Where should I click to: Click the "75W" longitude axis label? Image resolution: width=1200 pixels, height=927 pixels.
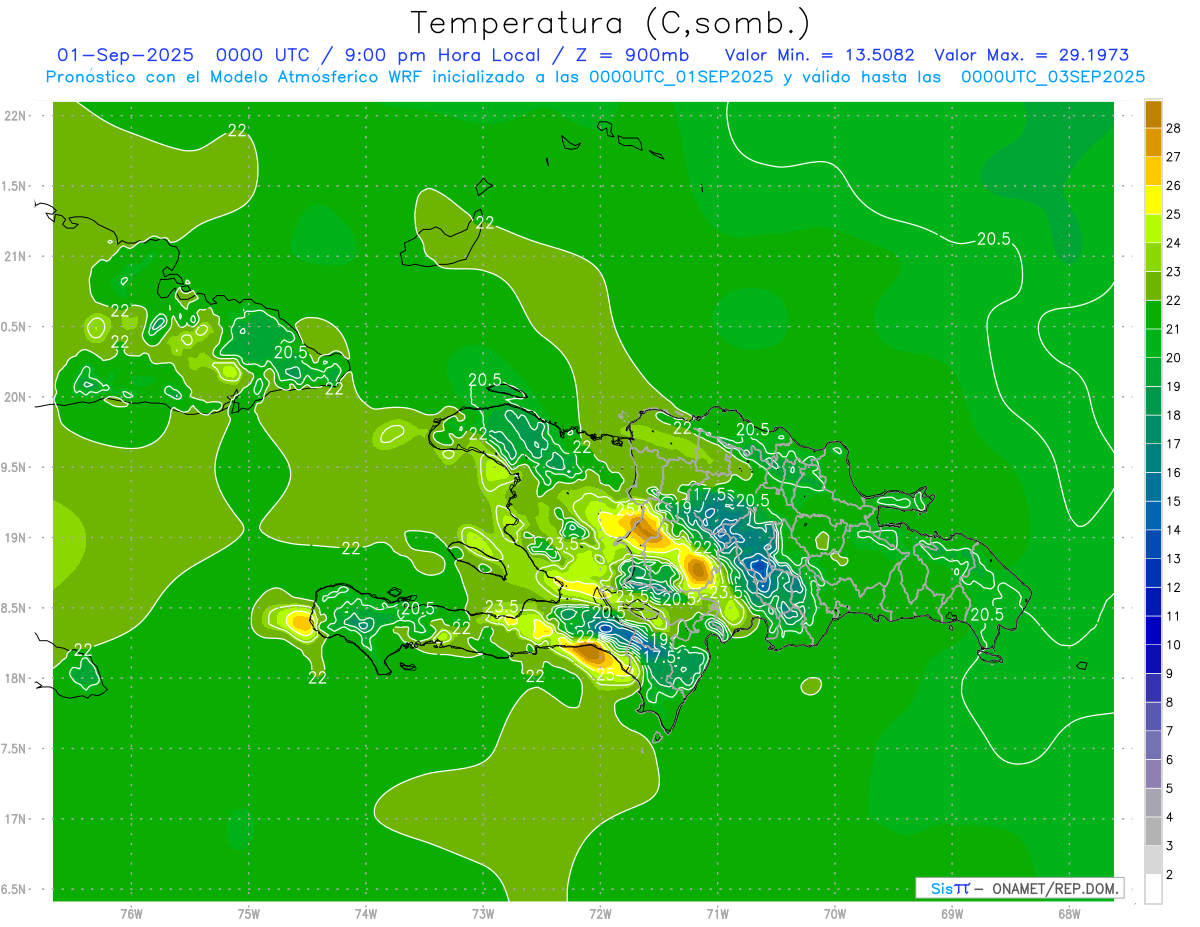click(249, 914)
